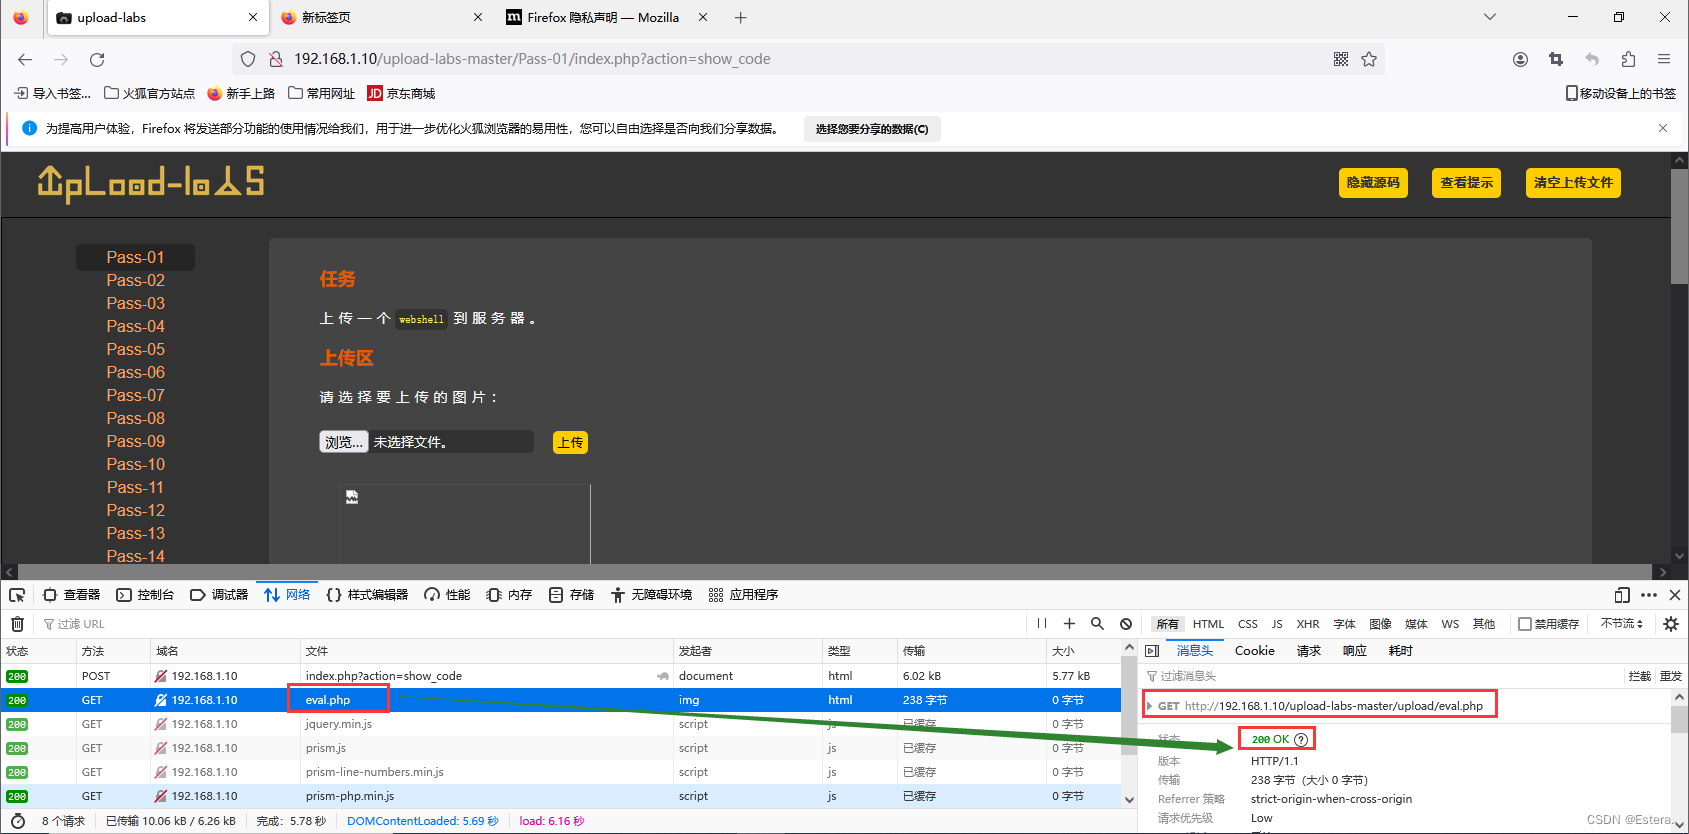Collapse the request details sidebar icon

[x=1152, y=651]
